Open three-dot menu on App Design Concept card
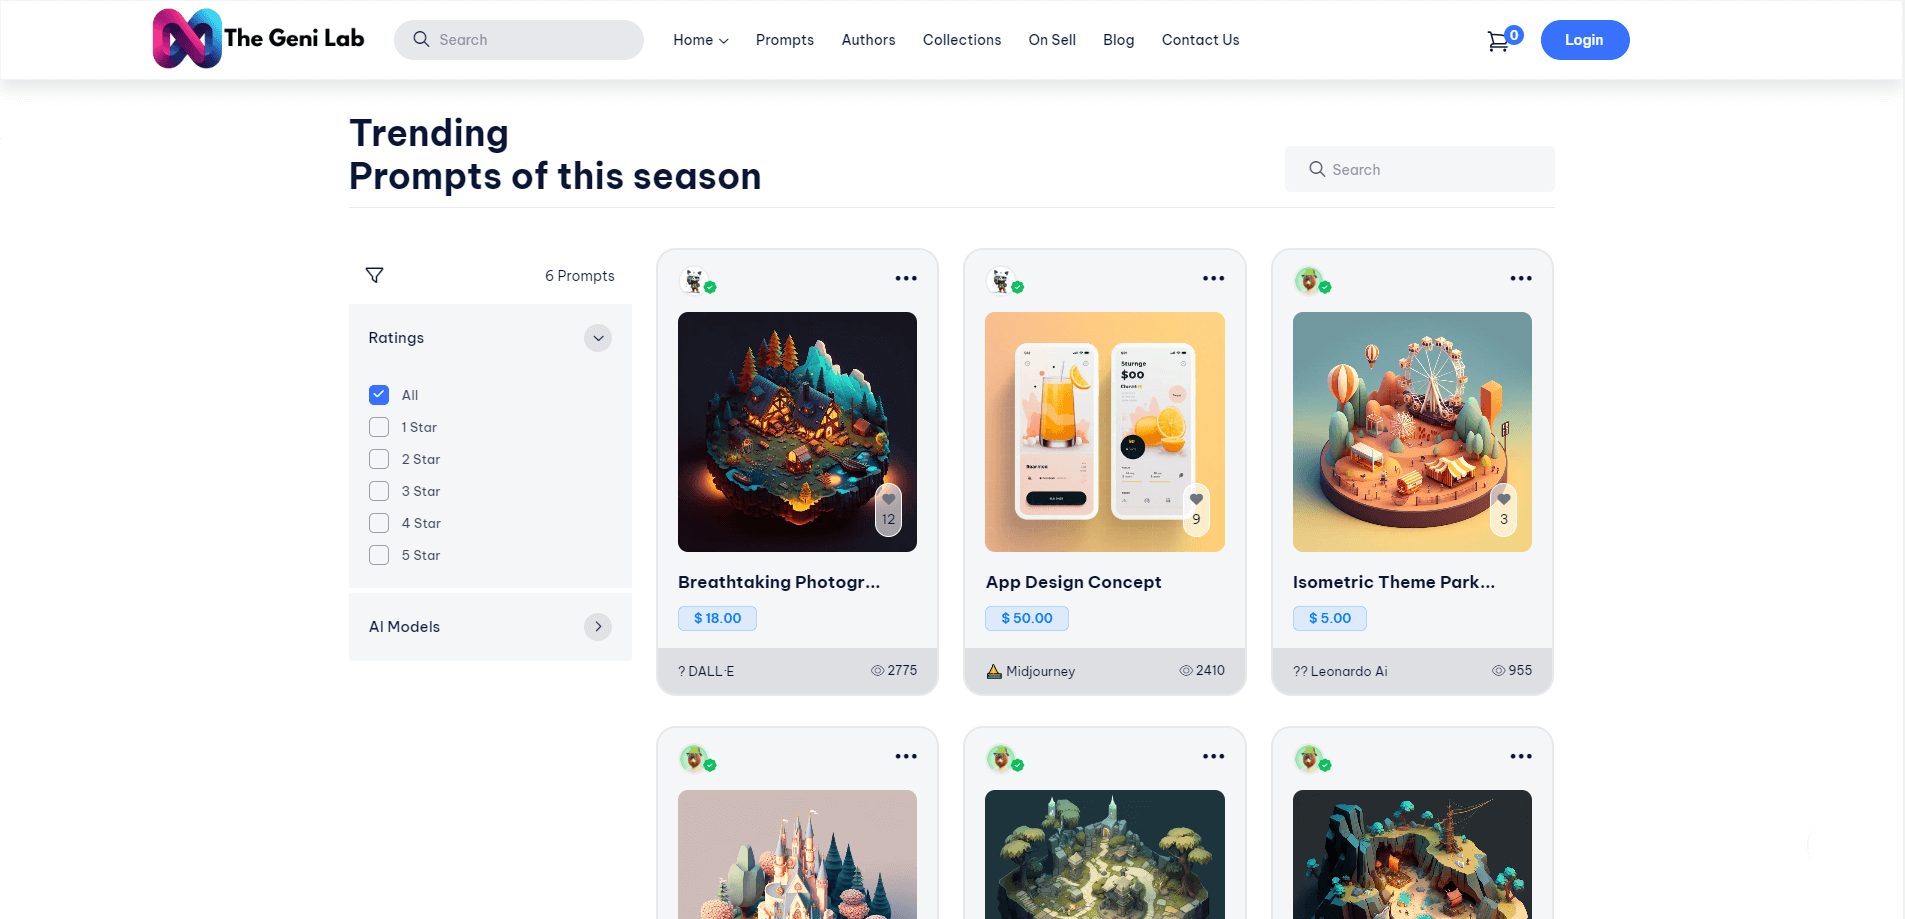 pyautogui.click(x=1213, y=279)
